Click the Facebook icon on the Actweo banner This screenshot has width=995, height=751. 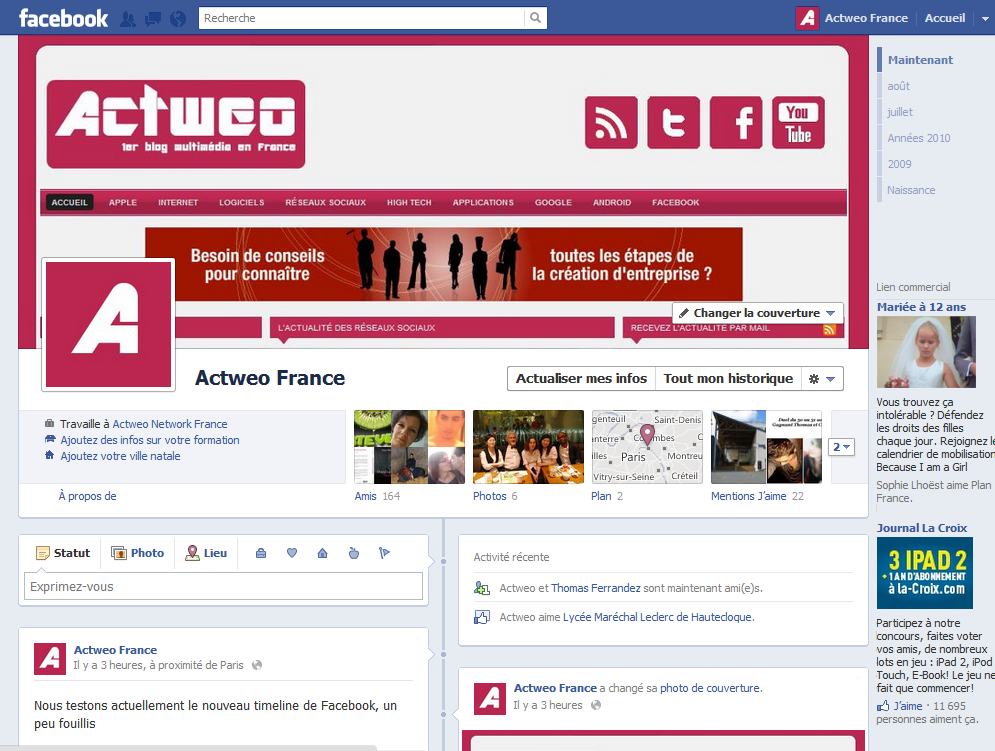[736, 123]
